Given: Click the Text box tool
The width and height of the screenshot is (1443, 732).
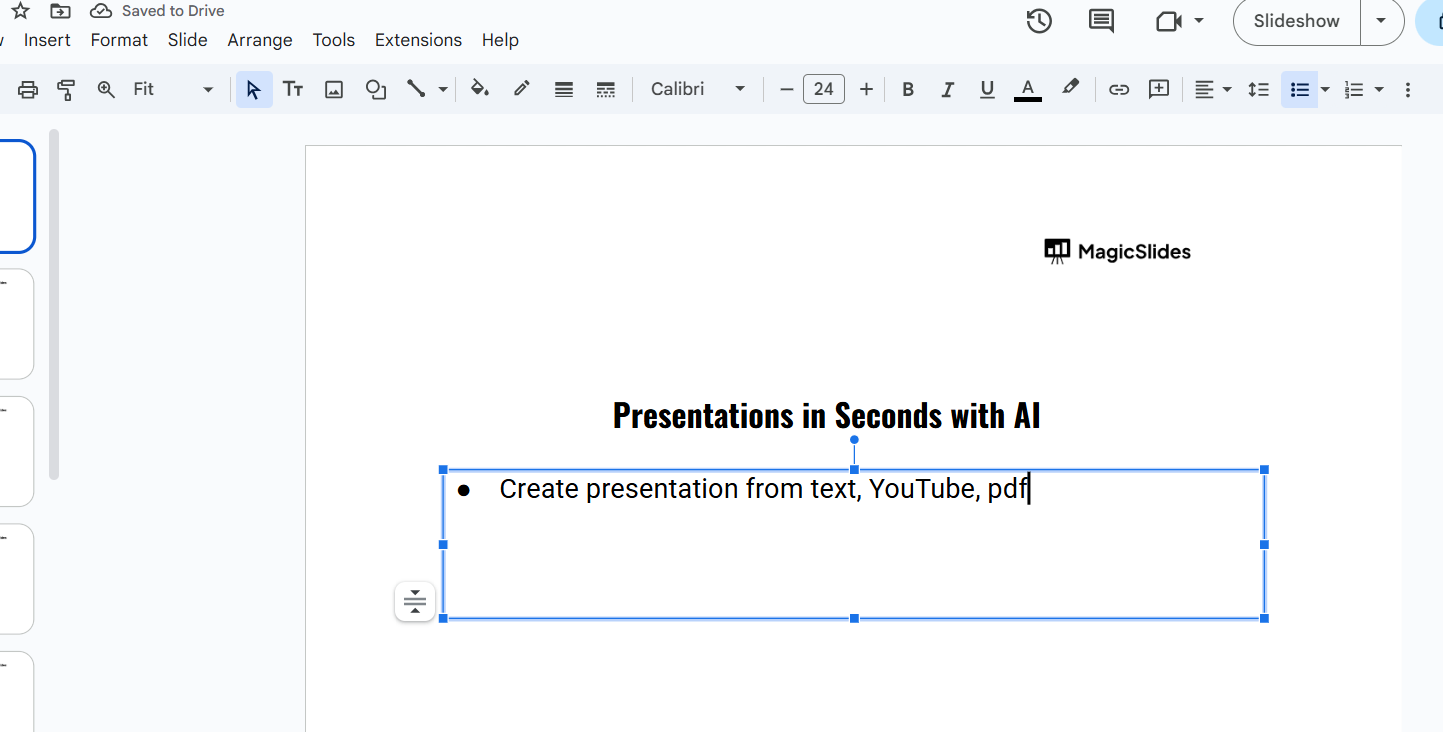Looking at the screenshot, I should pos(293,89).
